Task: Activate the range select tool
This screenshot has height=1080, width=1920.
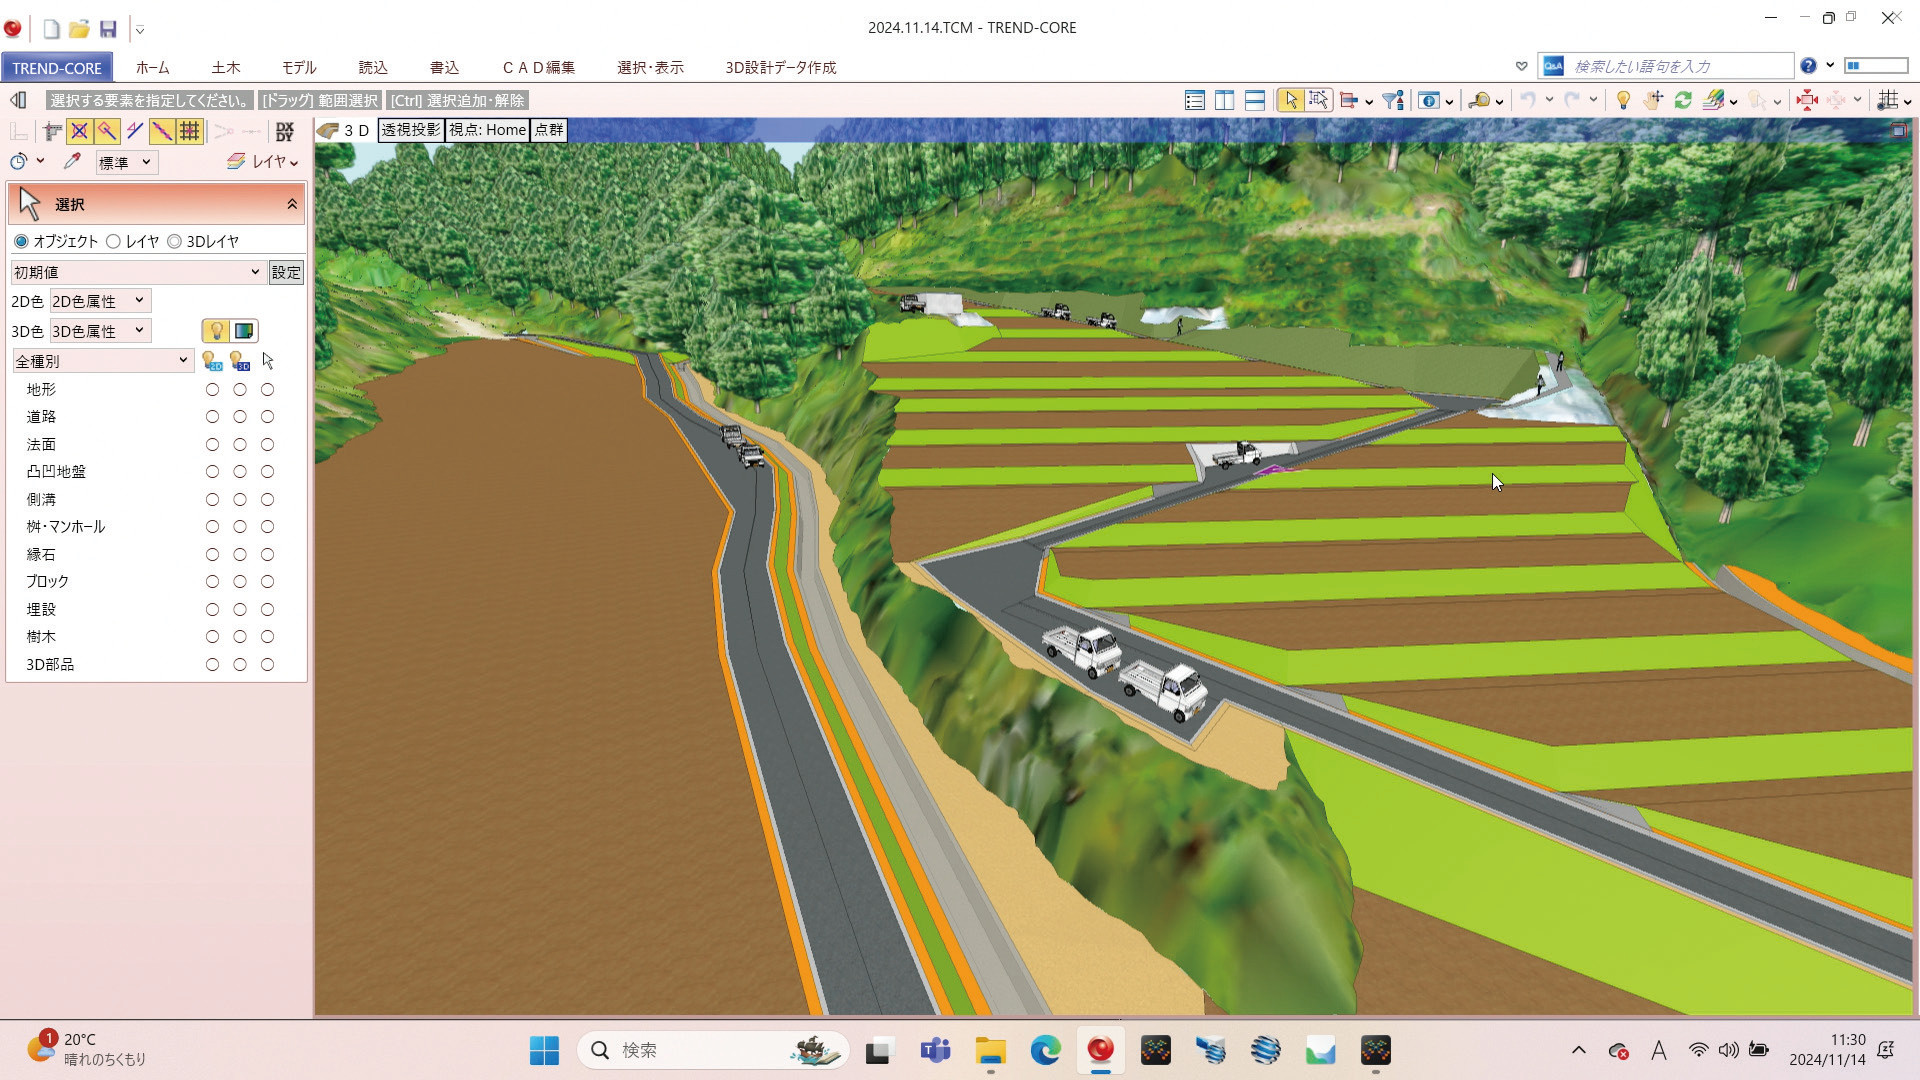Action: [1318, 100]
